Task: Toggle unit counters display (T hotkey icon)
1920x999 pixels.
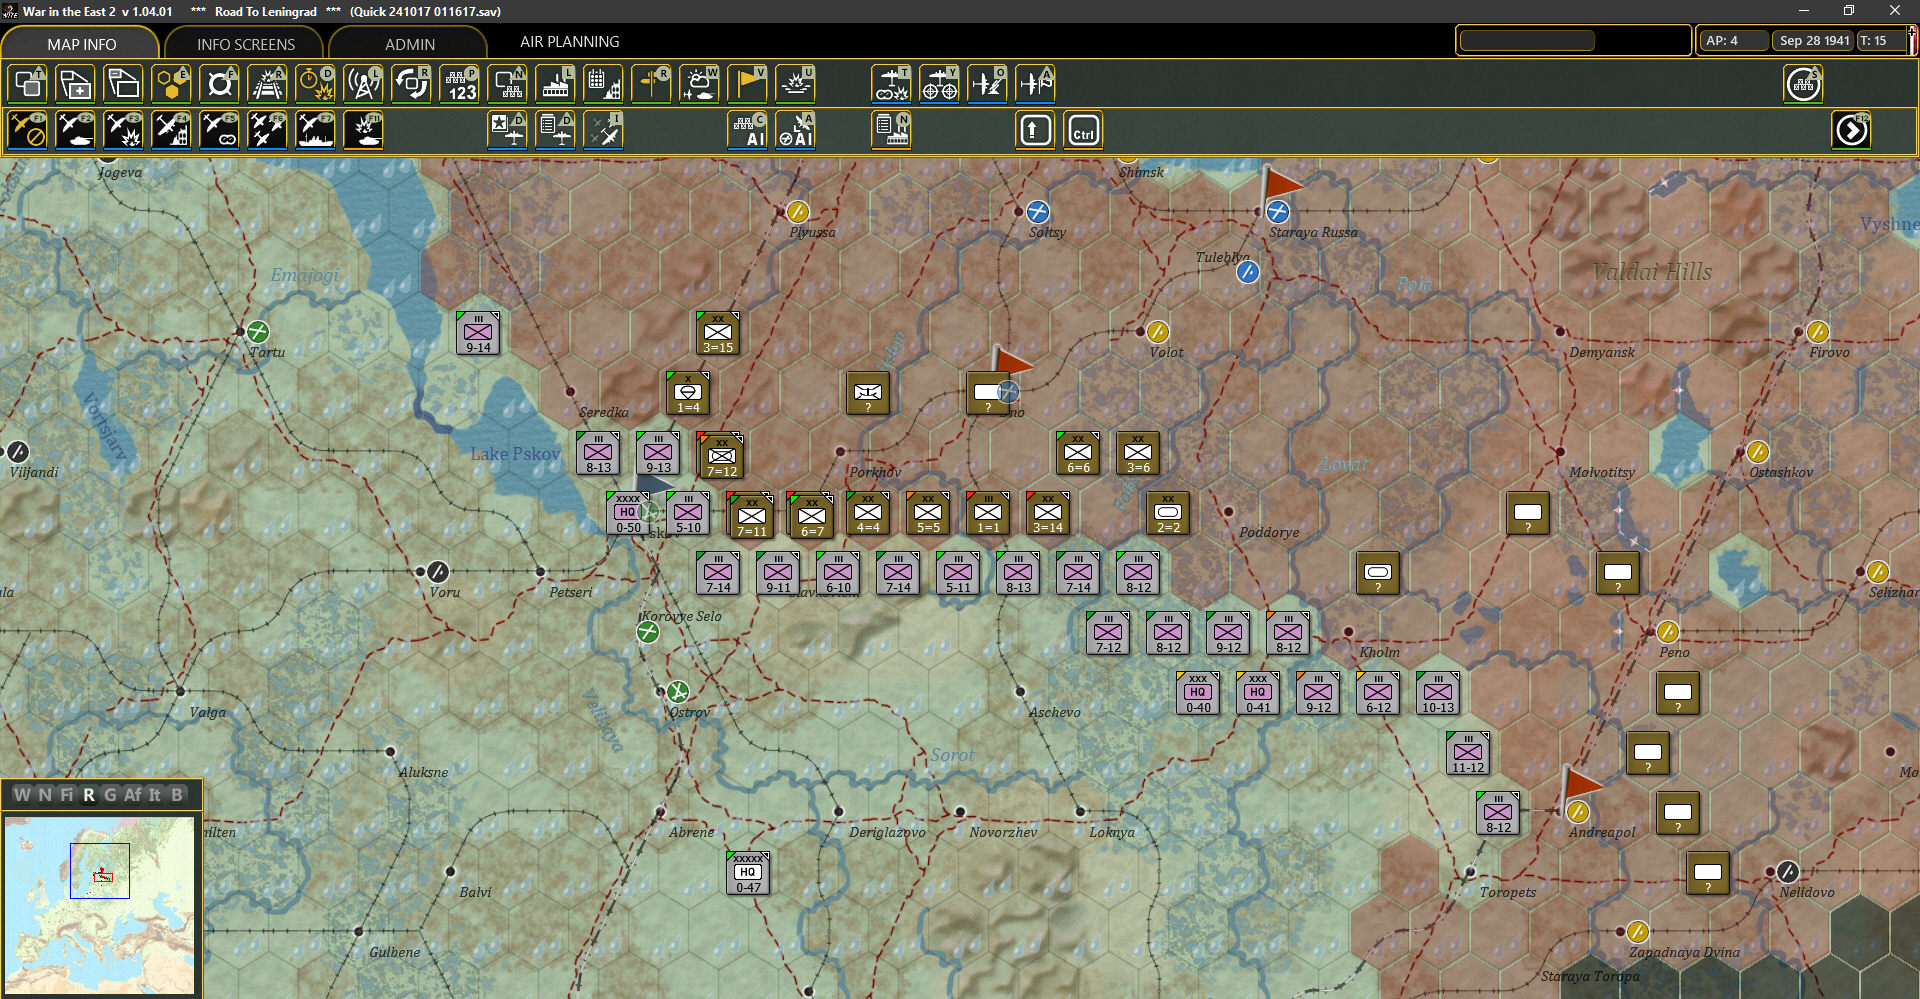Action: (28, 84)
